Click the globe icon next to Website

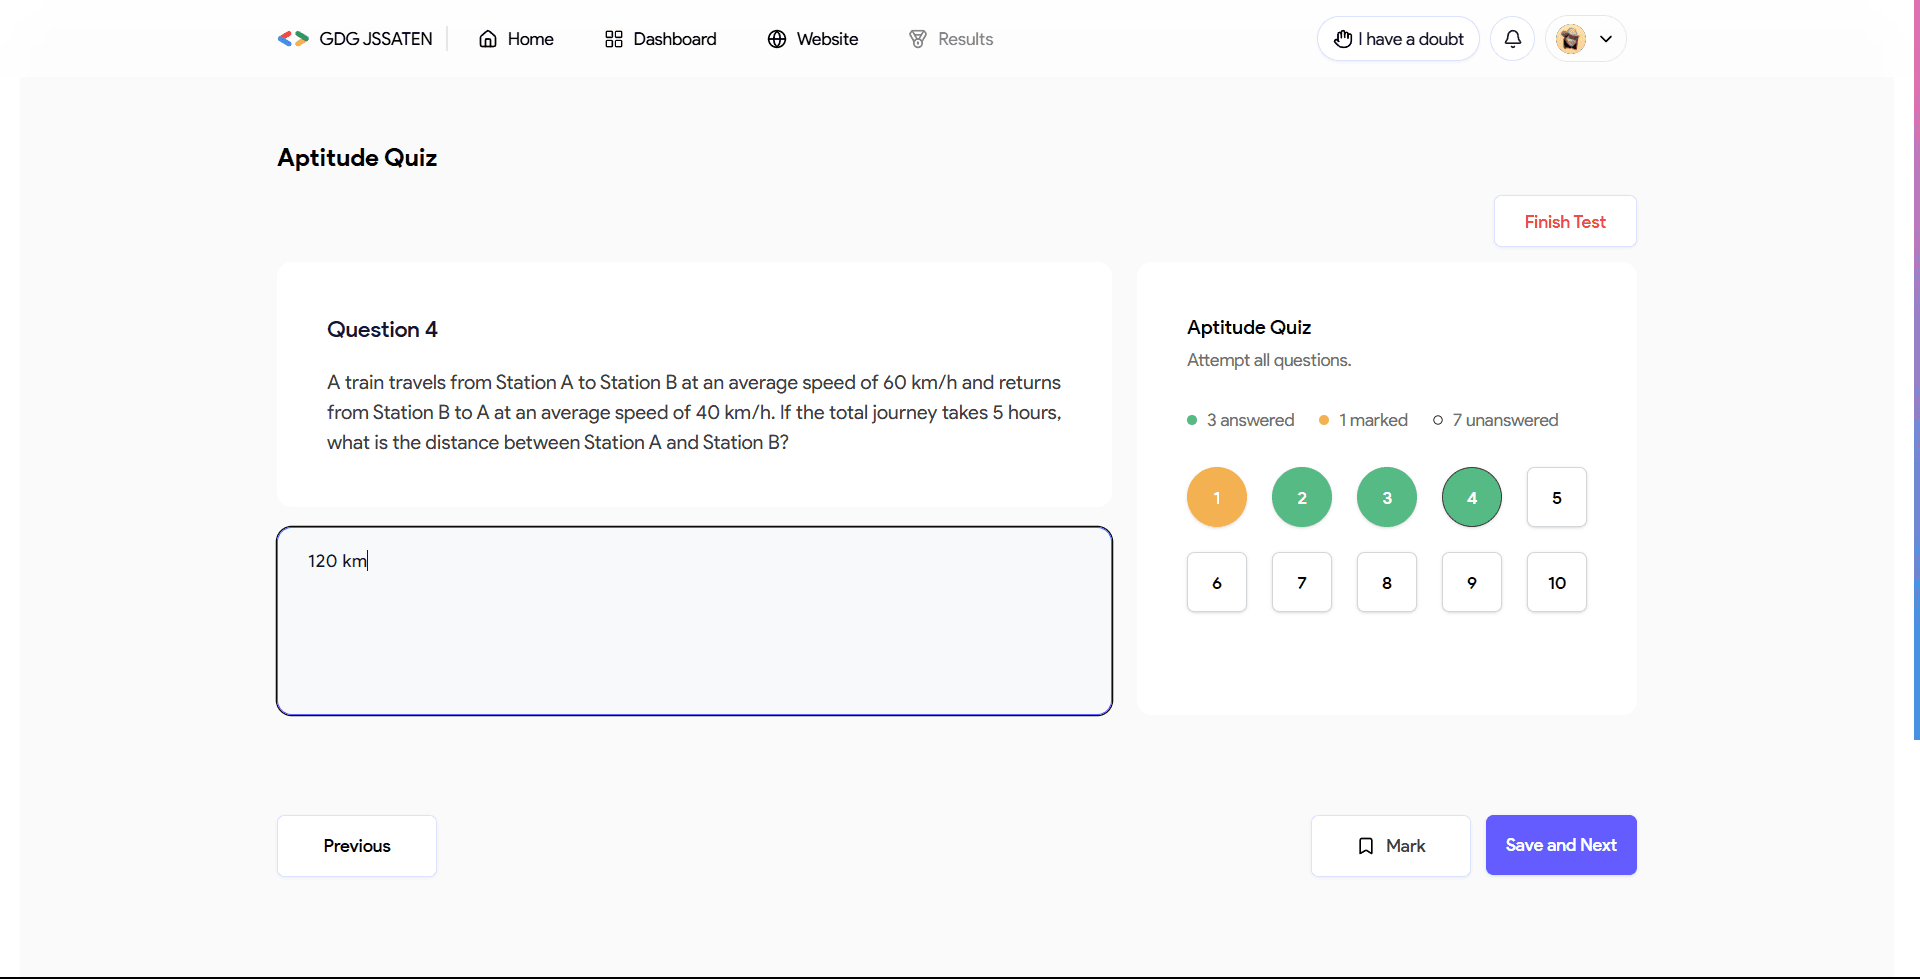click(776, 38)
